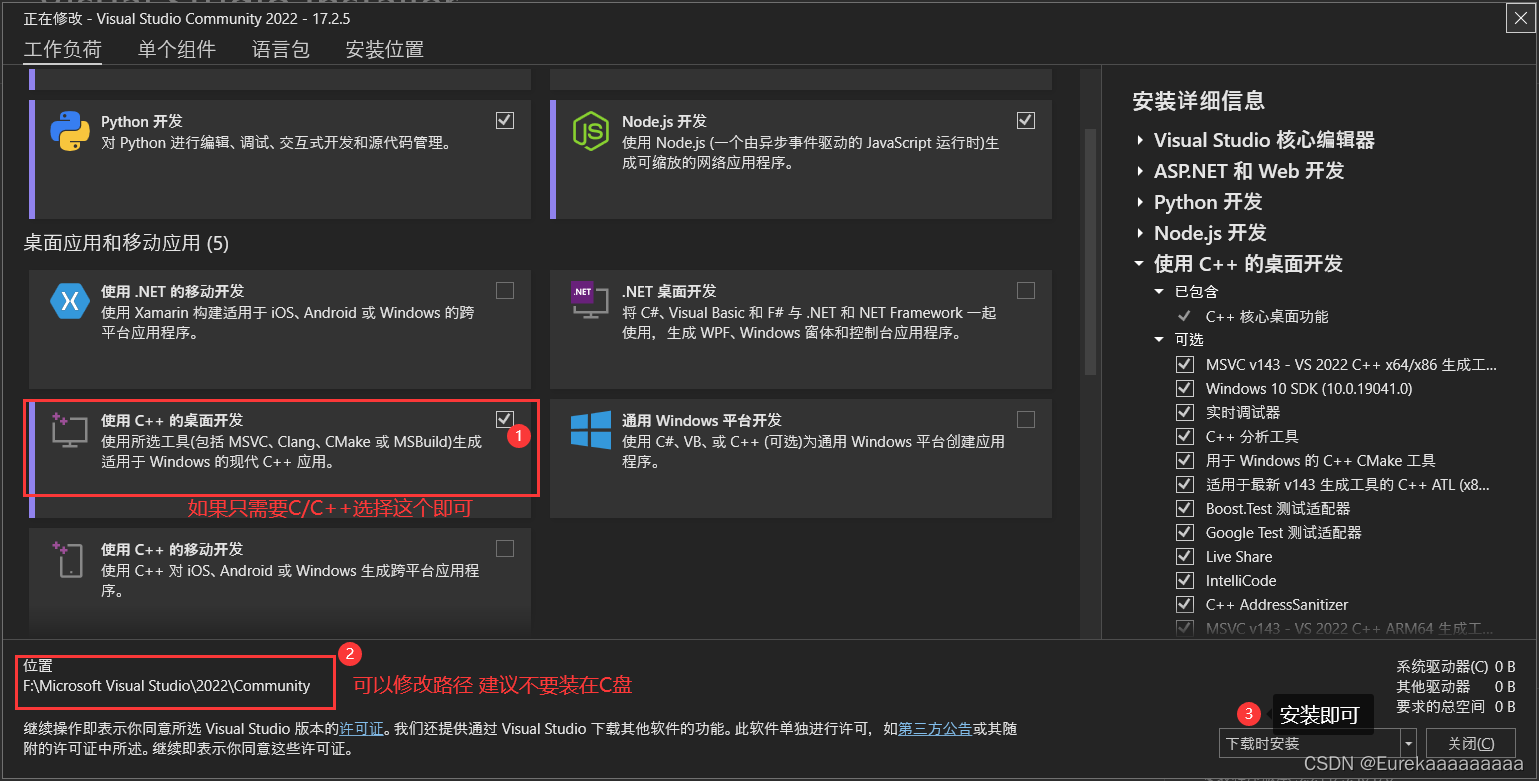Enable the 使用 .NET 的移动开发 workload checkbox
The height and width of the screenshot is (781, 1539).
click(505, 290)
